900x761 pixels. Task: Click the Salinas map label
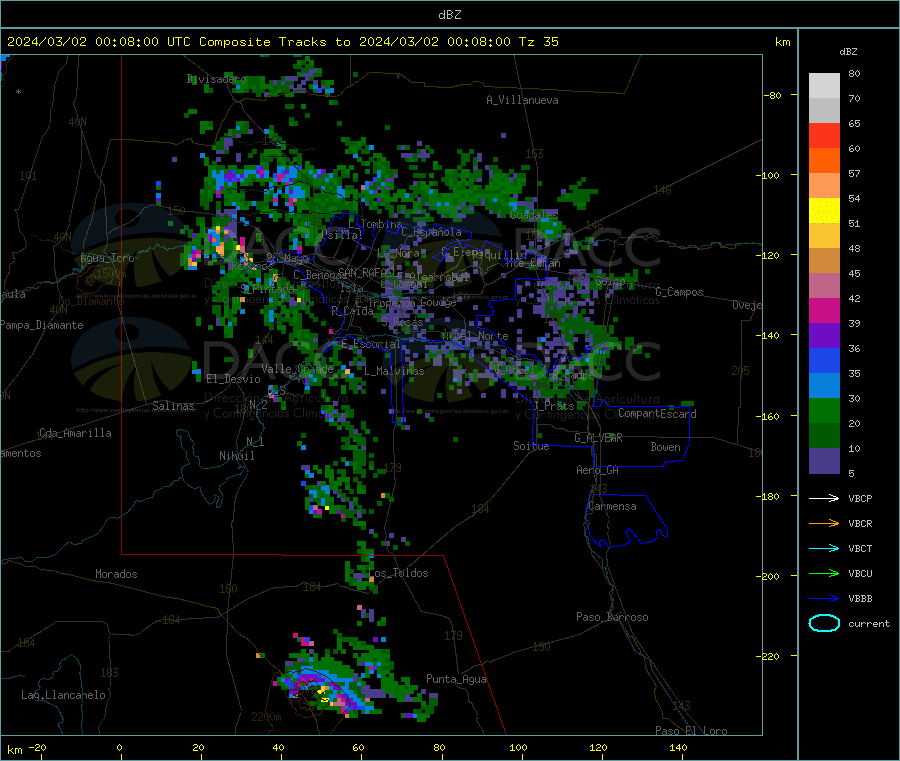(173, 406)
